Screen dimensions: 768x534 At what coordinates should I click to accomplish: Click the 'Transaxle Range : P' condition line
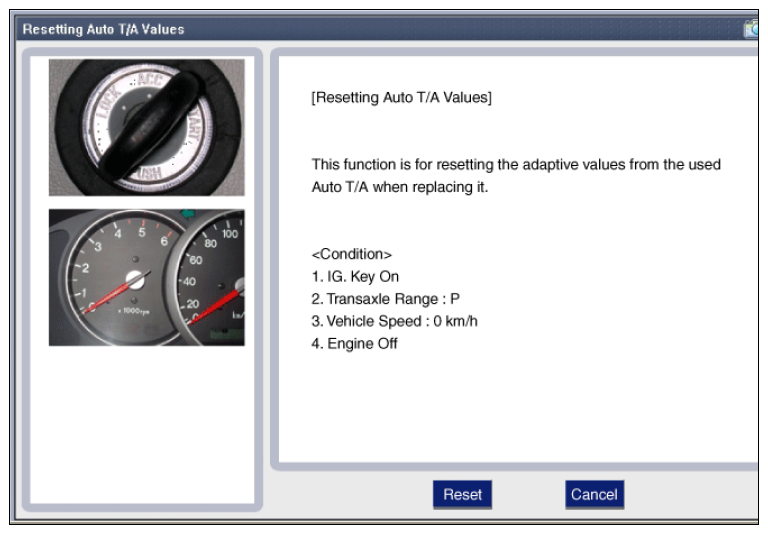point(385,299)
